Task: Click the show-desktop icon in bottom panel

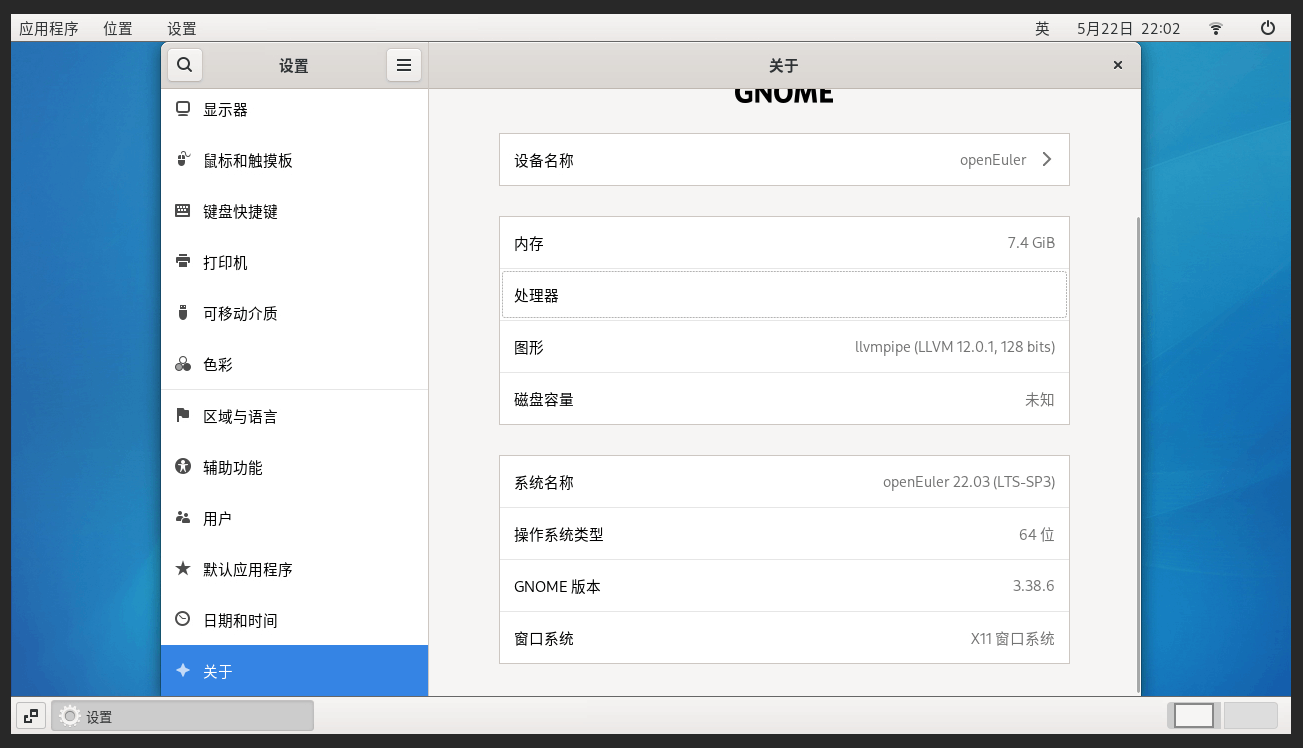Action: [31, 716]
